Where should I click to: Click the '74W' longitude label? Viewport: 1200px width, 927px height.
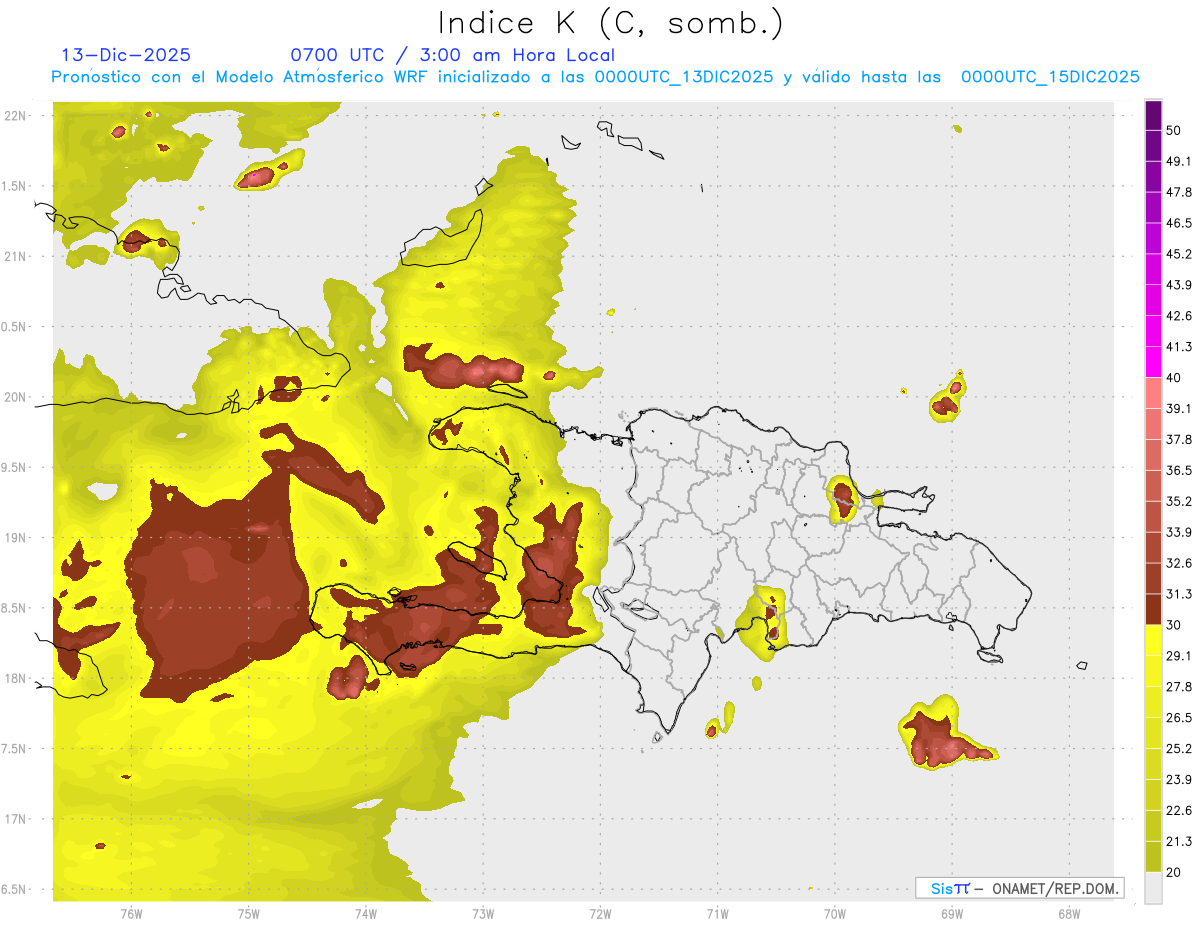(365, 914)
